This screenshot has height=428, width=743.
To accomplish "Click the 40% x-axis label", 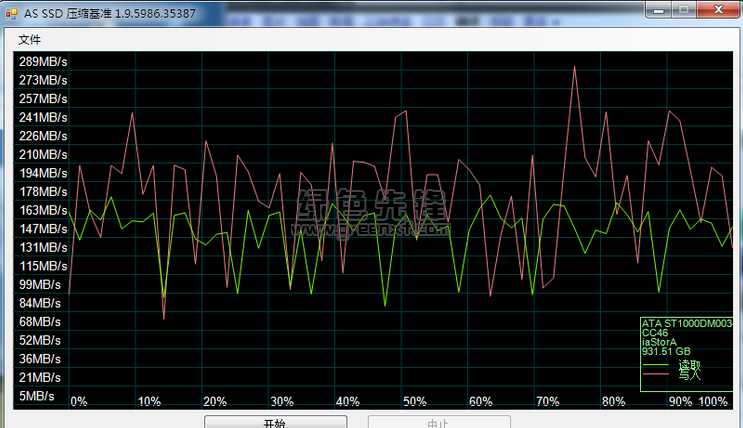I will tap(347, 401).
